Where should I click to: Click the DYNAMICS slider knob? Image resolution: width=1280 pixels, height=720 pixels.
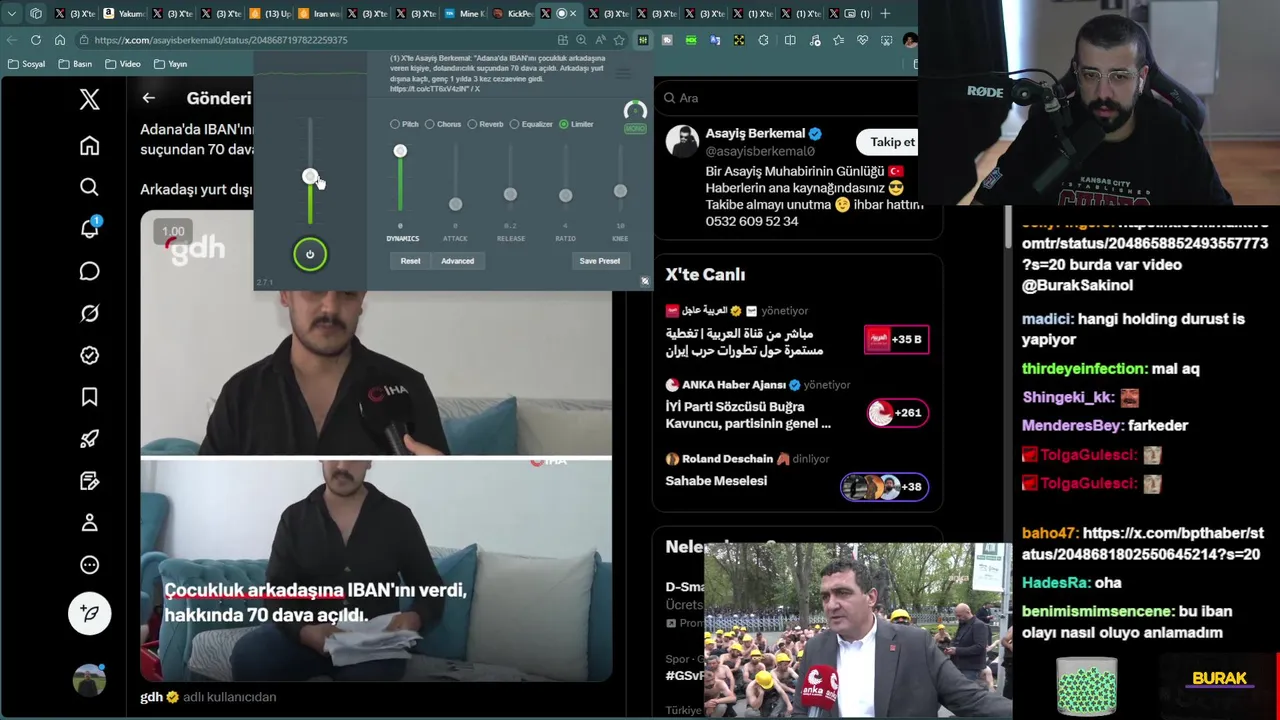coord(400,151)
